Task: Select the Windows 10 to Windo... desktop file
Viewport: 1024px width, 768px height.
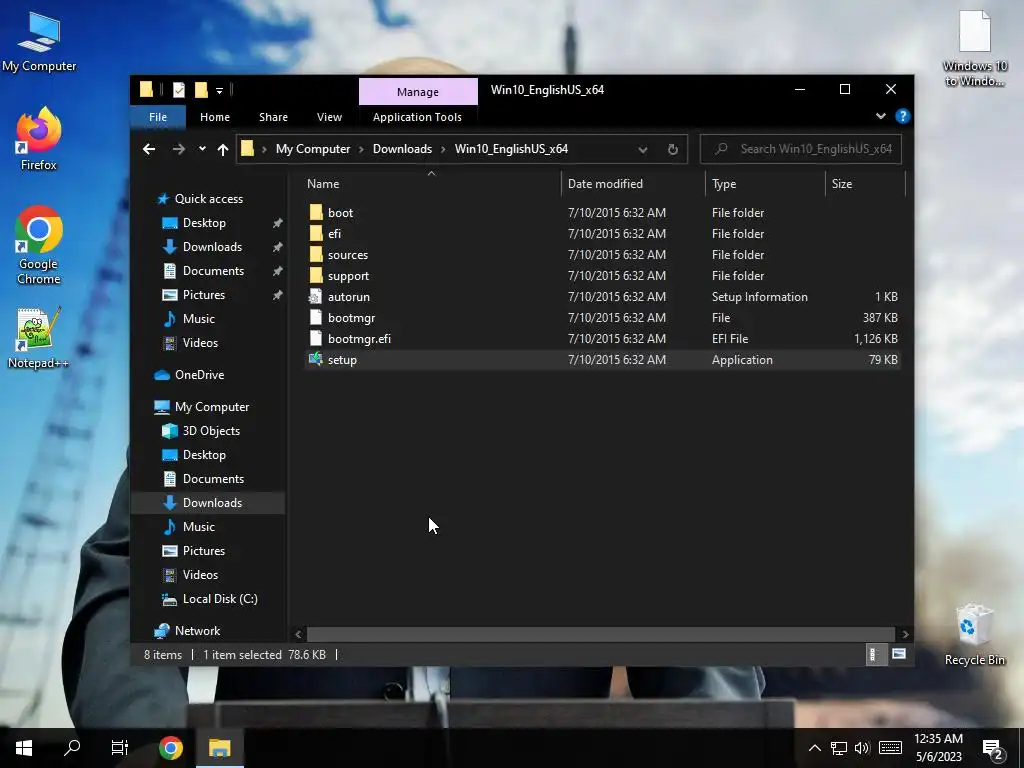Action: (974, 48)
